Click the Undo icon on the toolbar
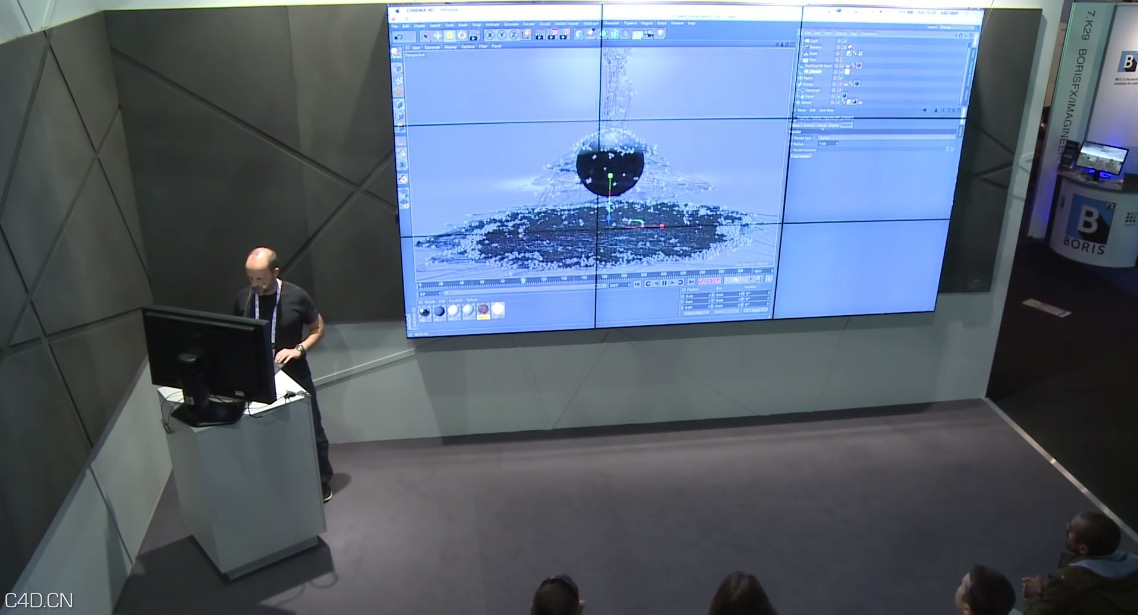Image resolution: width=1138 pixels, height=615 pixels. pos(397,35)
